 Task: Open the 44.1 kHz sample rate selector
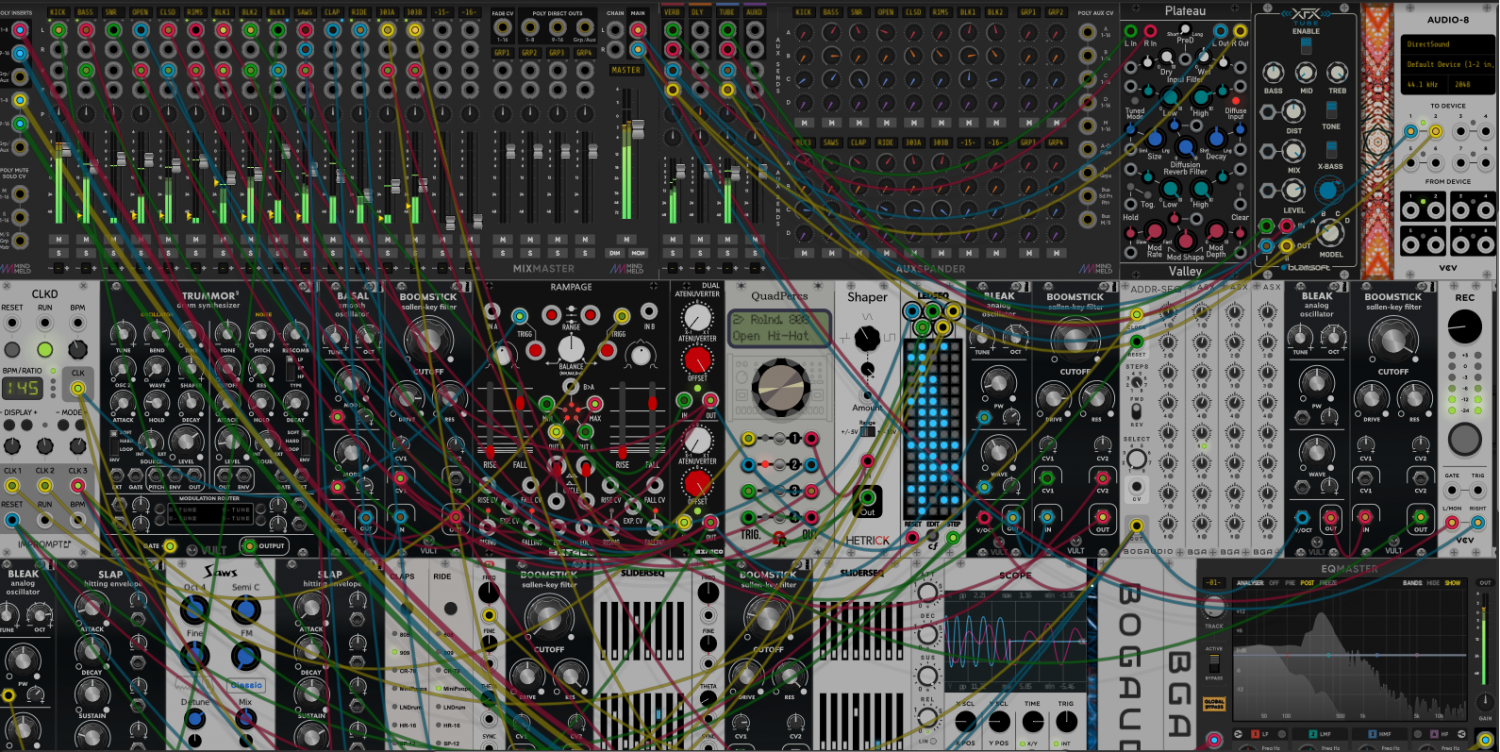[x=1423, y=84]
